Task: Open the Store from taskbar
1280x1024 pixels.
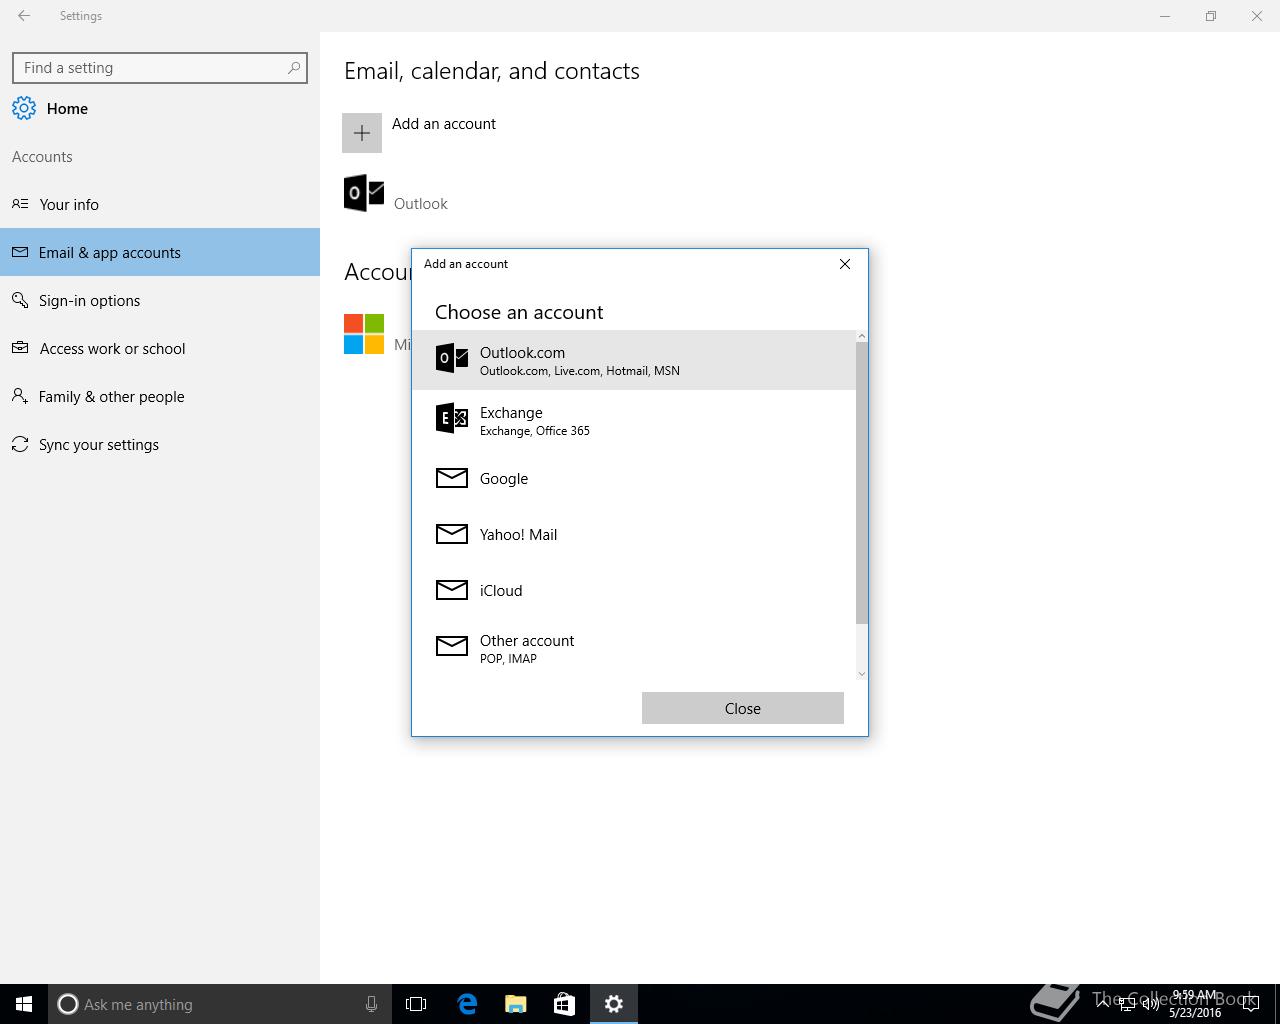Action: (x=565, y=1004)
